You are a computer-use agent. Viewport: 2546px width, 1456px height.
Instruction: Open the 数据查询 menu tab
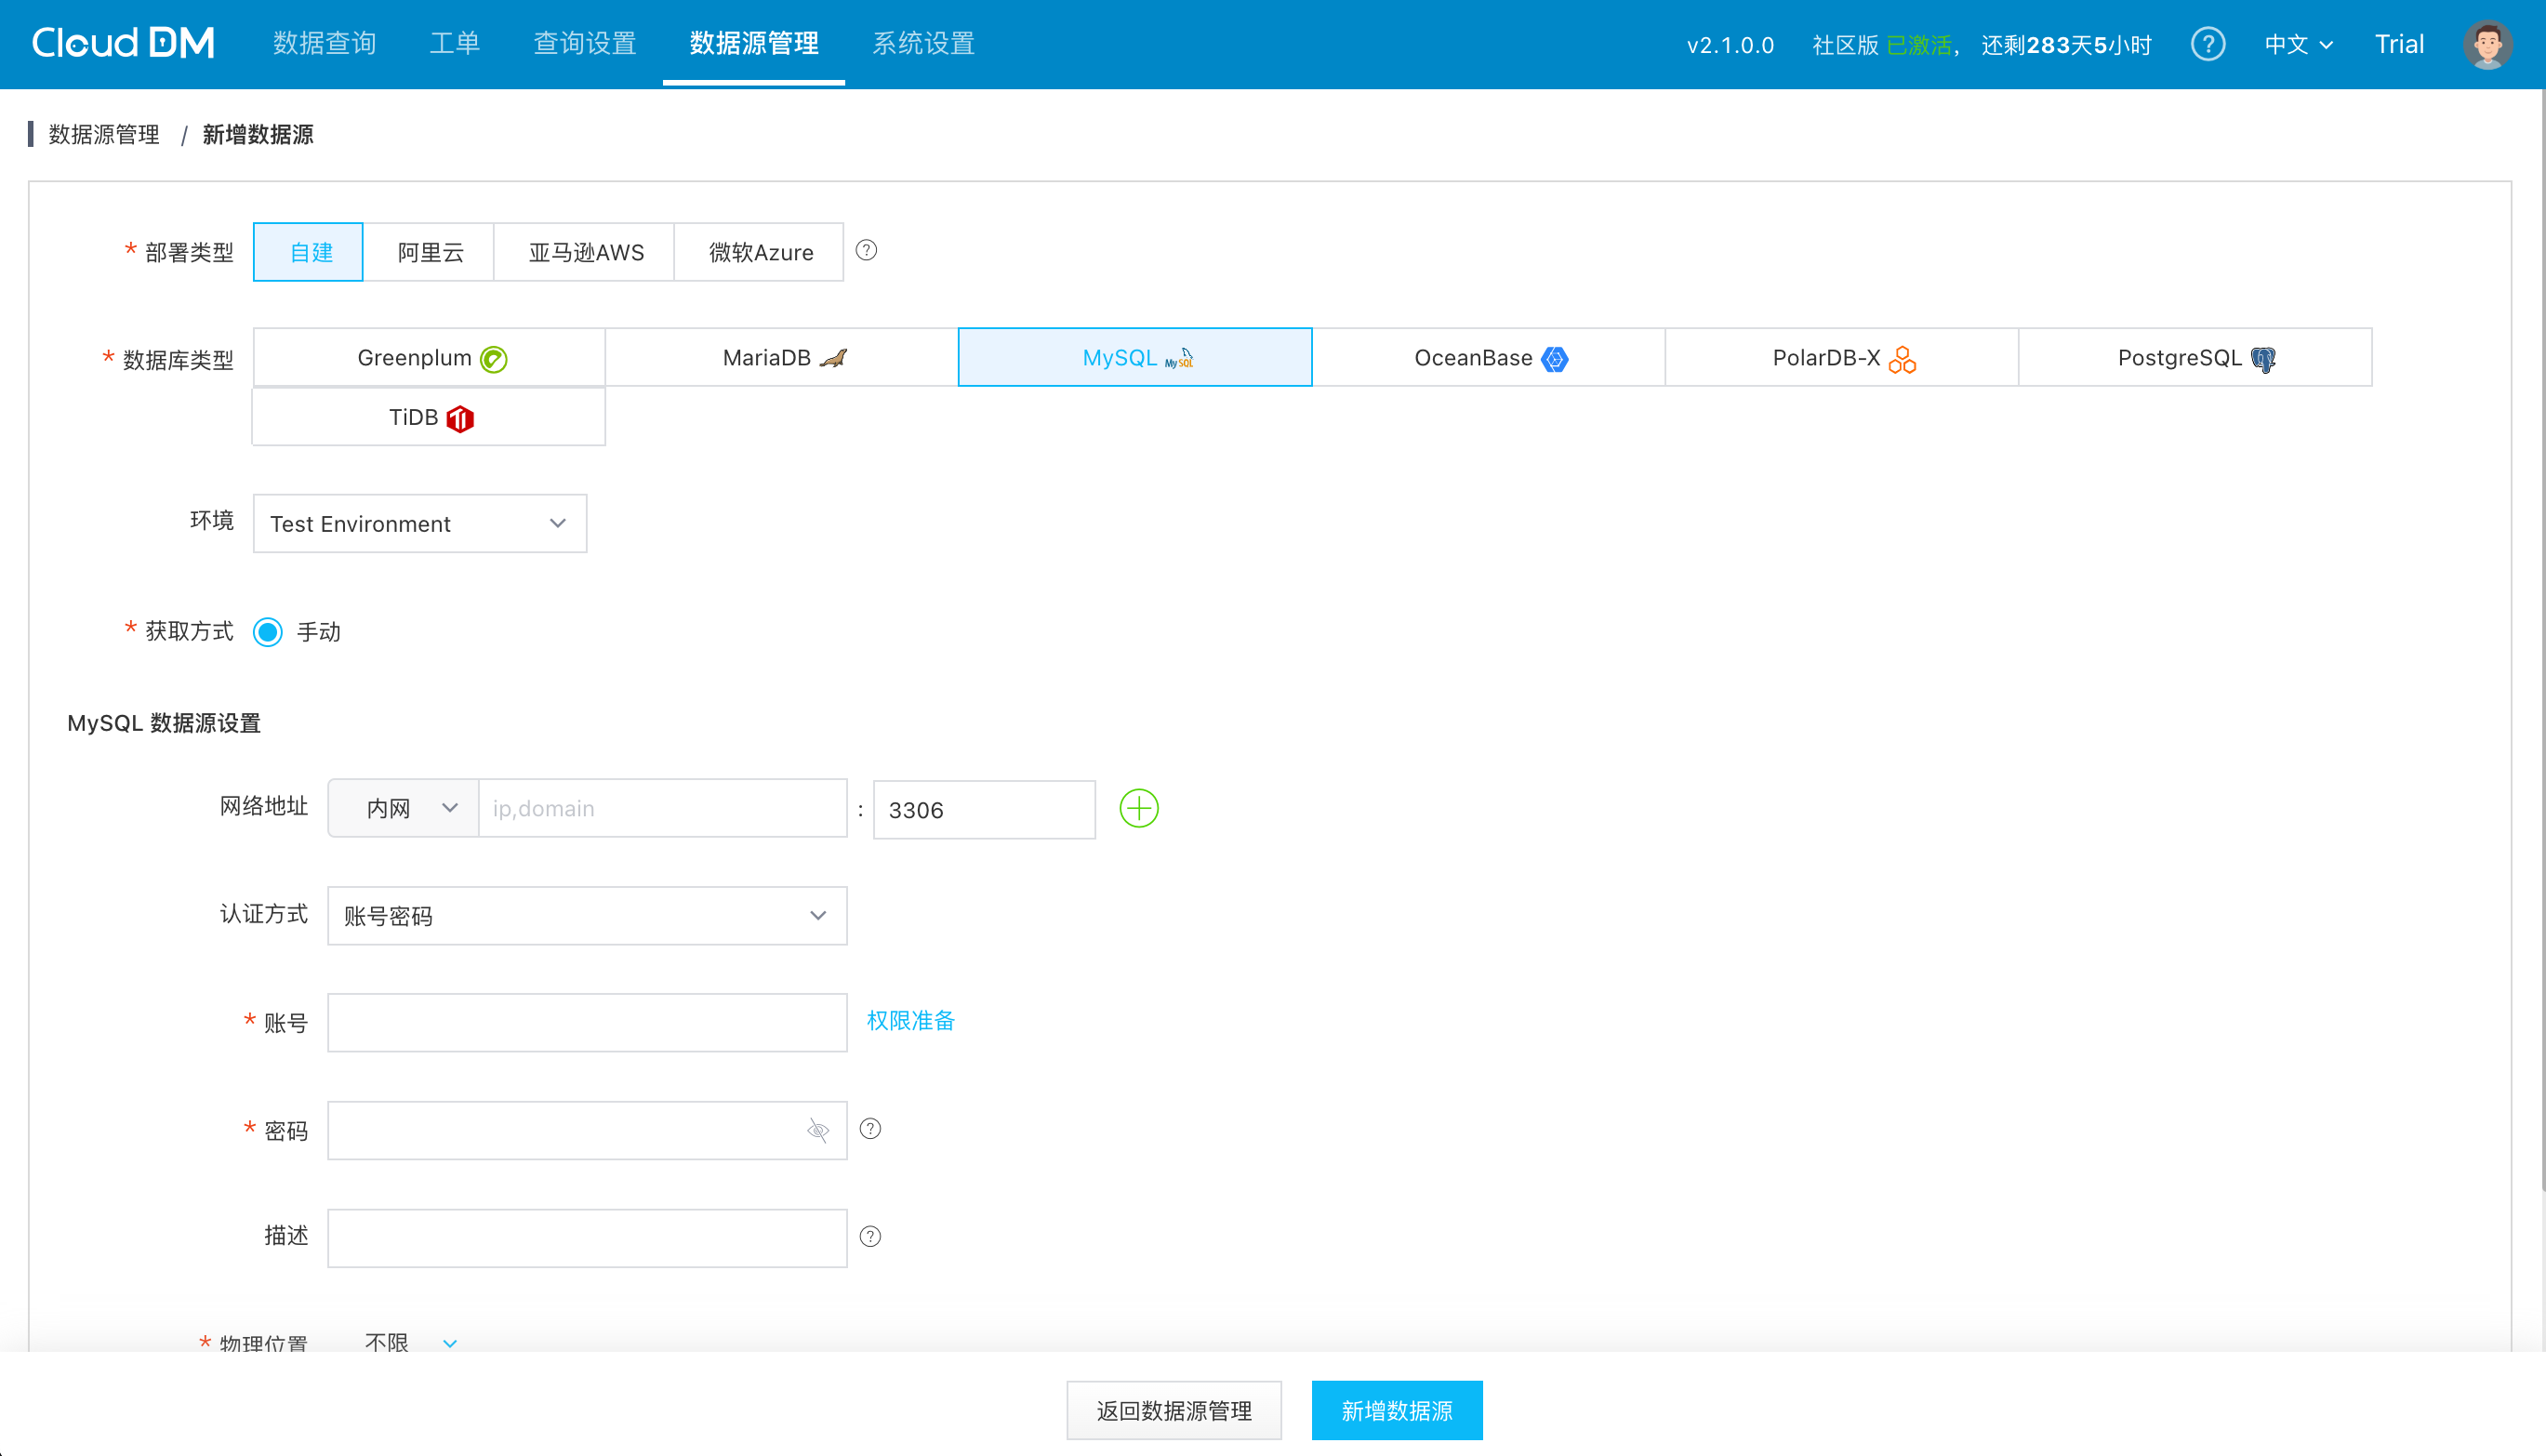pyautogui.click(x=324, y=43)
